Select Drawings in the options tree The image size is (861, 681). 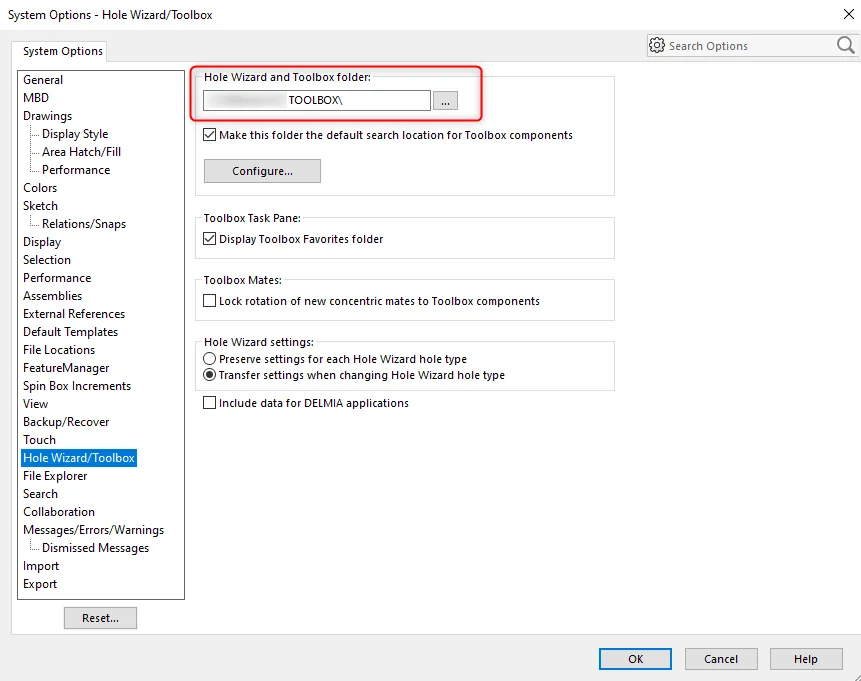[x=47, y=116]
